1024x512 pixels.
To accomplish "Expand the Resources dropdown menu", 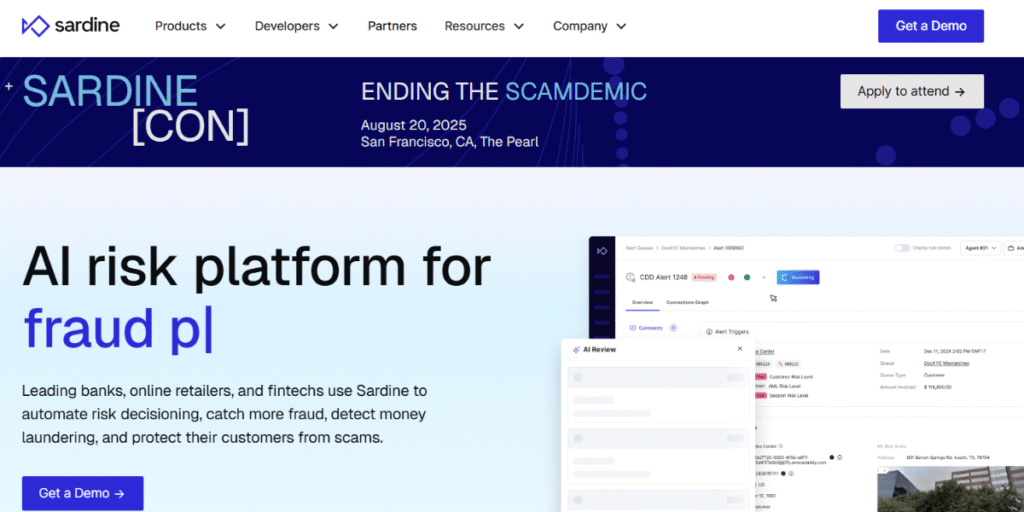I will click(484, 26).
